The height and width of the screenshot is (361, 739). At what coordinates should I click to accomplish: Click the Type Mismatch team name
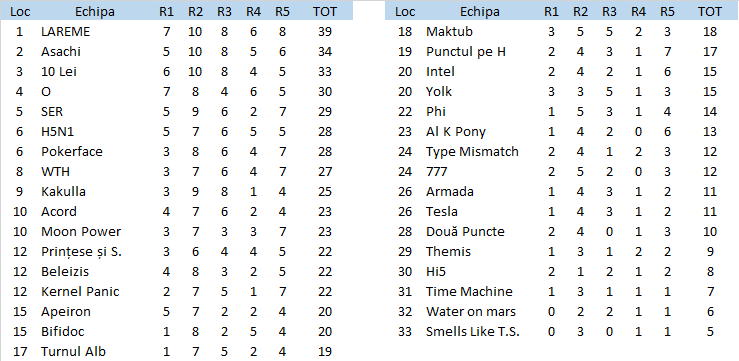tap(472, 152)
